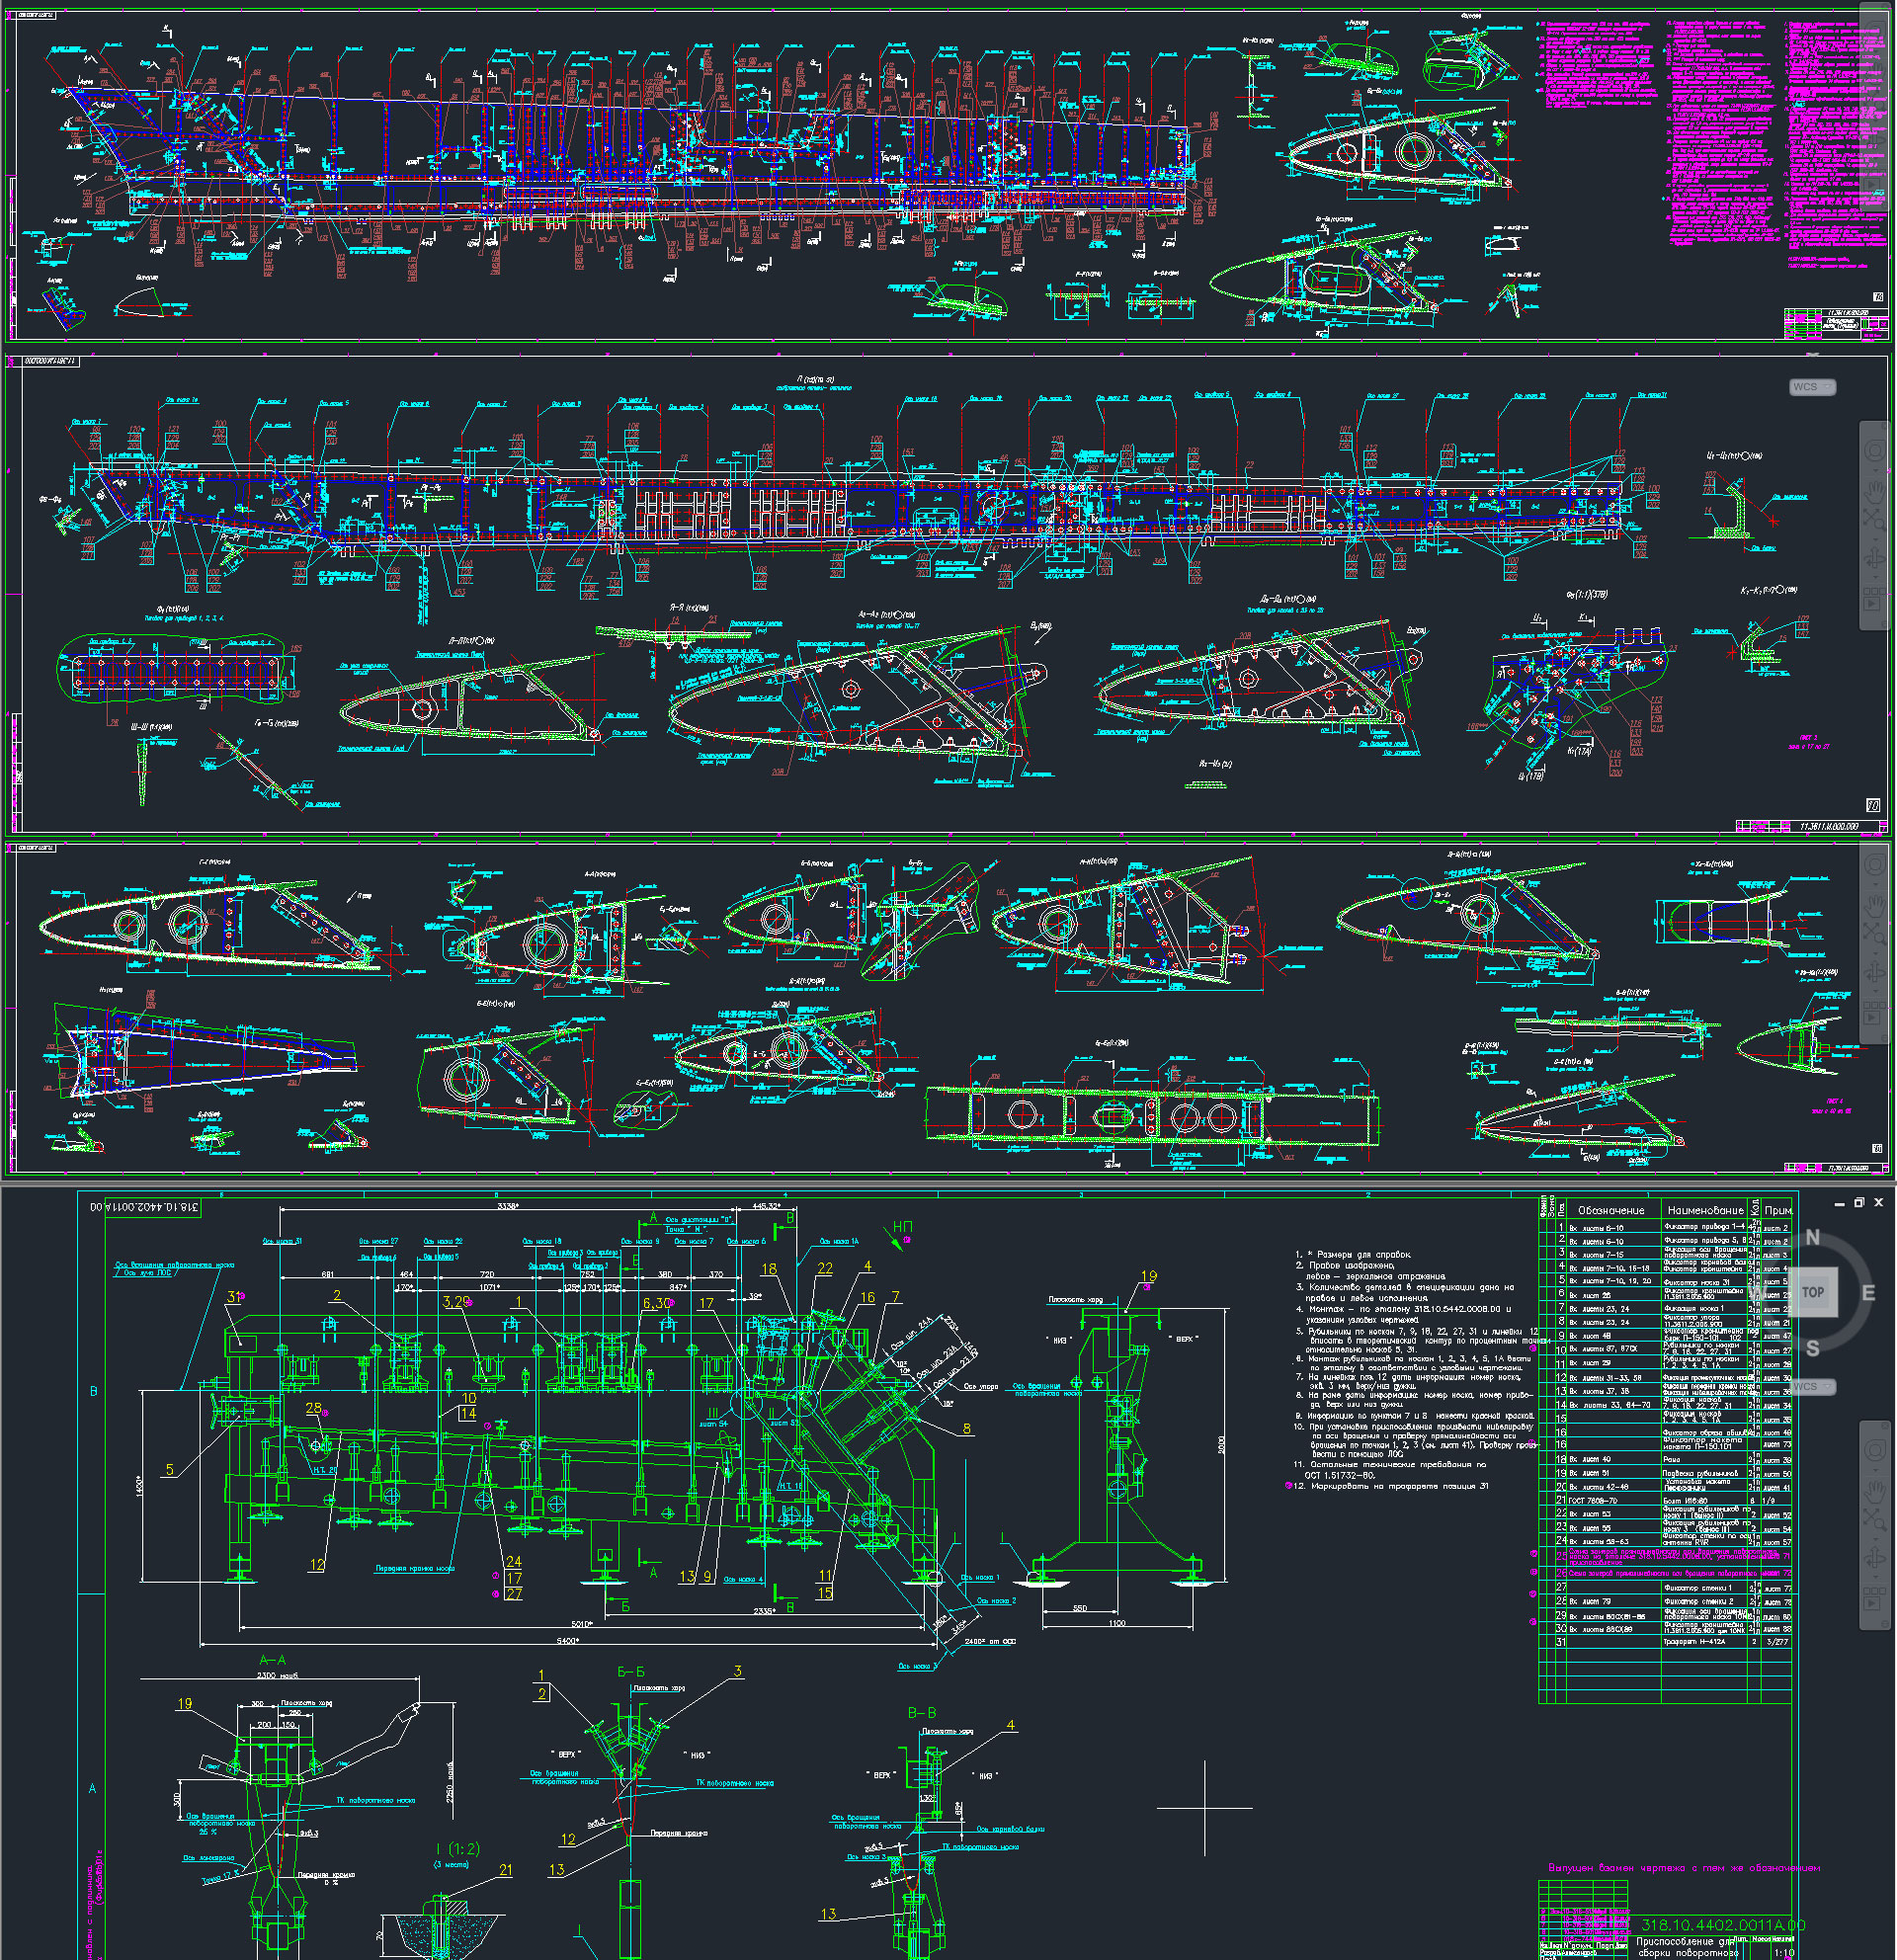Image resolution: width=1897 pixels, height=1960 pixels.
Task: Open ShowMotion in second viewport's navigation bar
Action: tap(1872, 600)
